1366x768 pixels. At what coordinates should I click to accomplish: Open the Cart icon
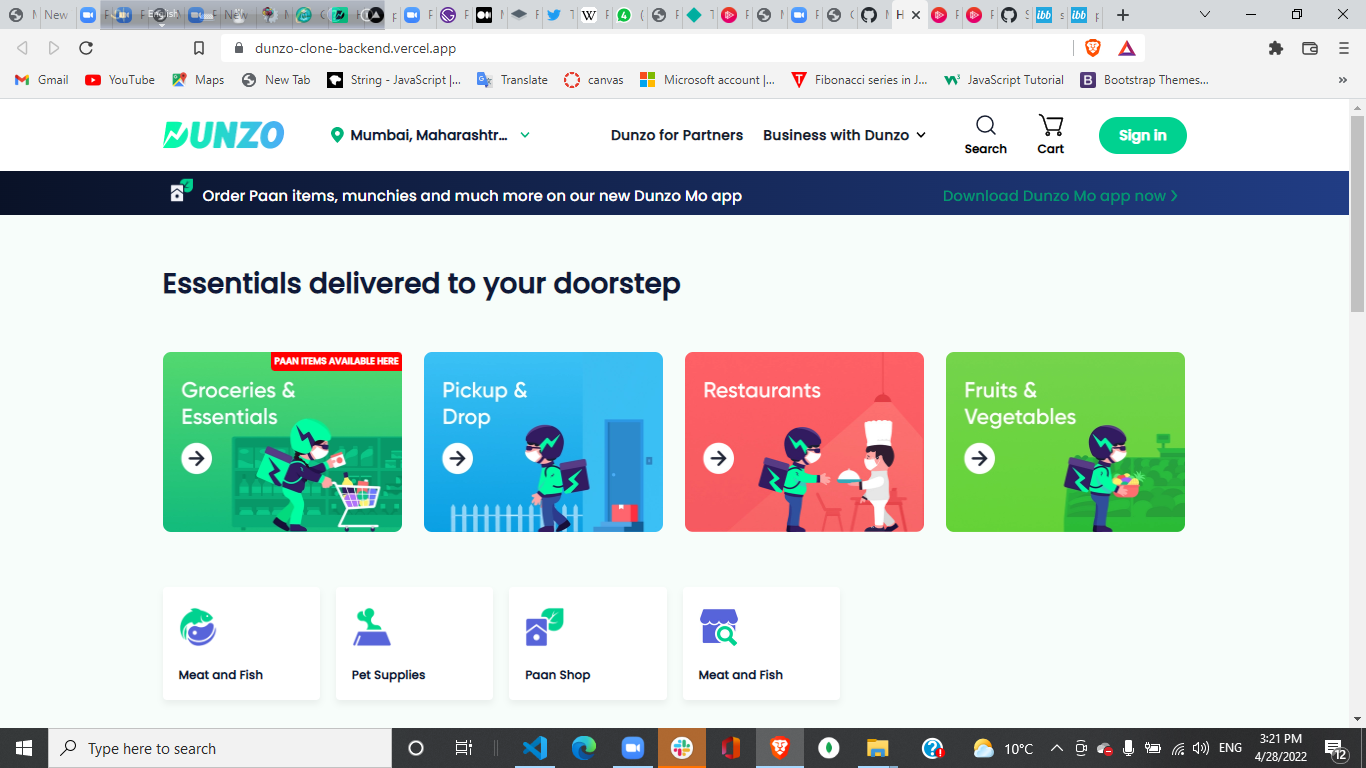tap(1050, 125)
